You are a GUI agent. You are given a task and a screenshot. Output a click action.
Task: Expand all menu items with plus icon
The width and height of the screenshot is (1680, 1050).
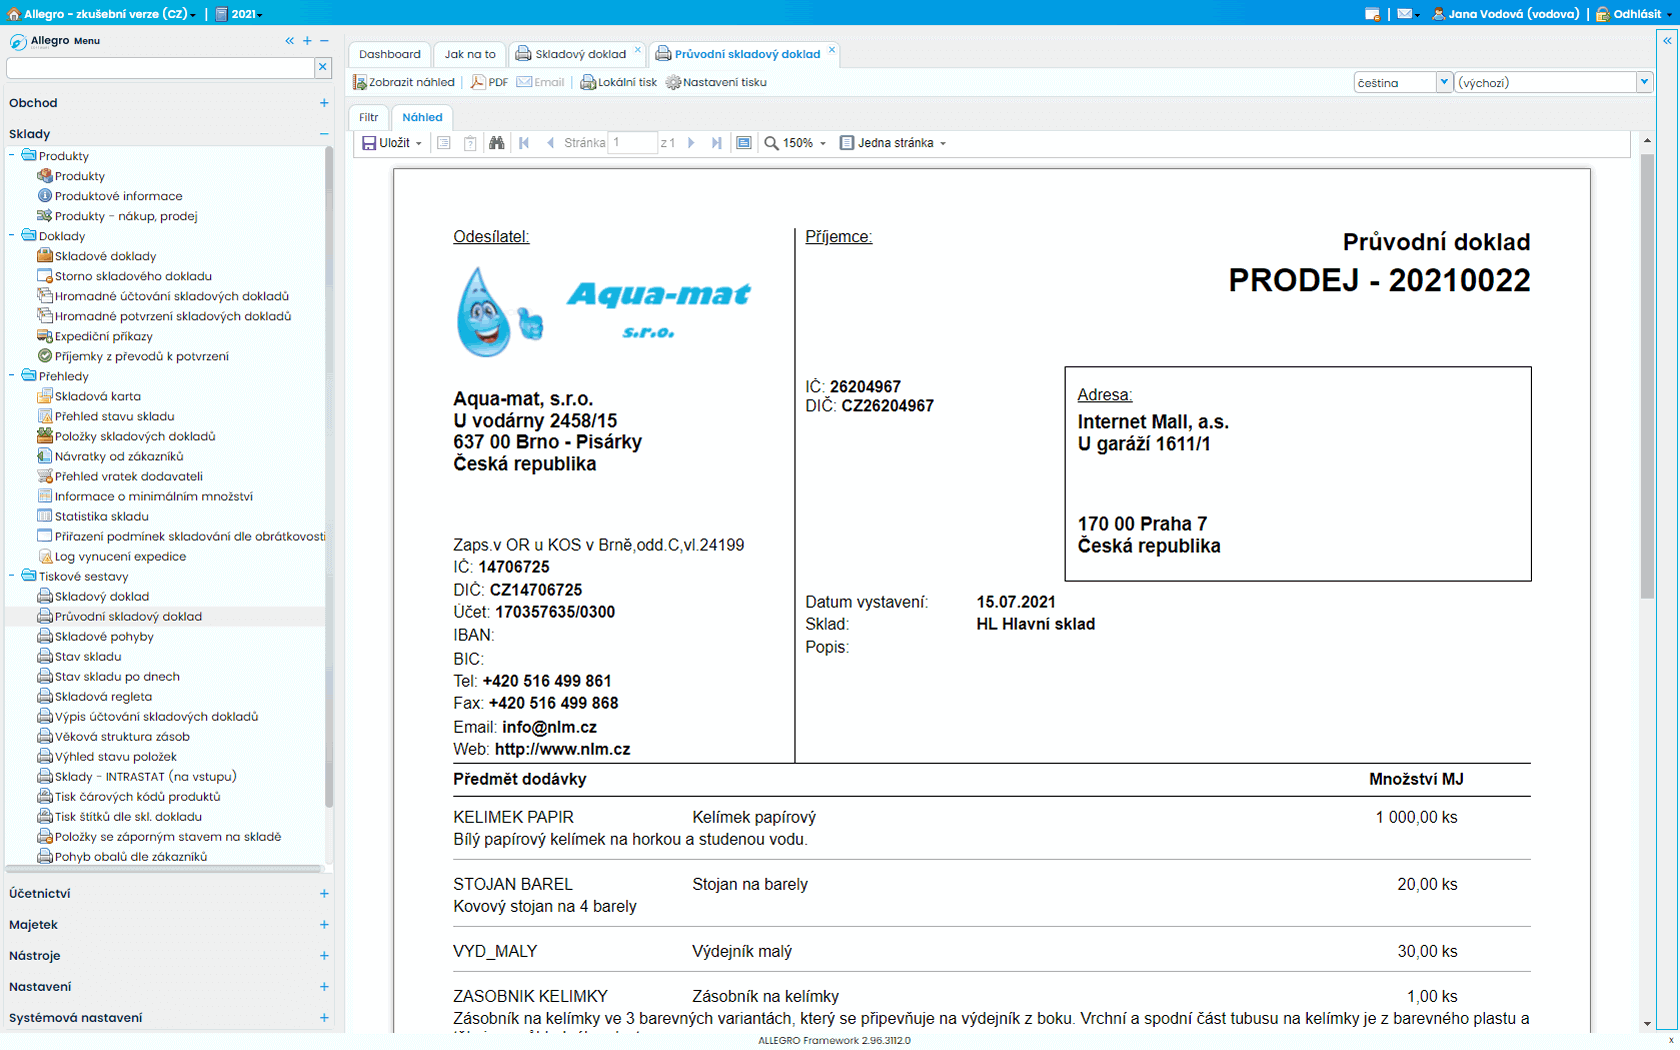pyautogui.click(x=307, y=41)
